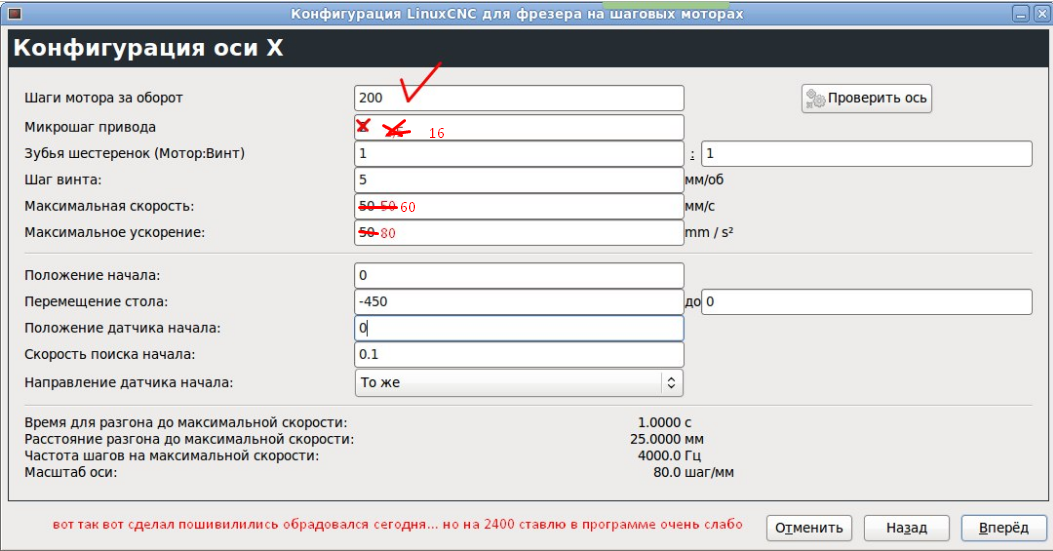Screen dimensions: 1053x551
Task: Go back with the Назад button
Action: point(907,528)
